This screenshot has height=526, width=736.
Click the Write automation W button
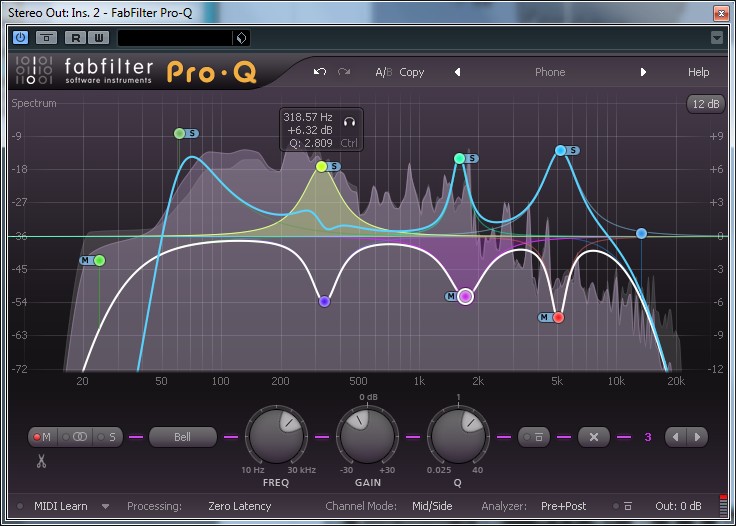coord(99,38)
